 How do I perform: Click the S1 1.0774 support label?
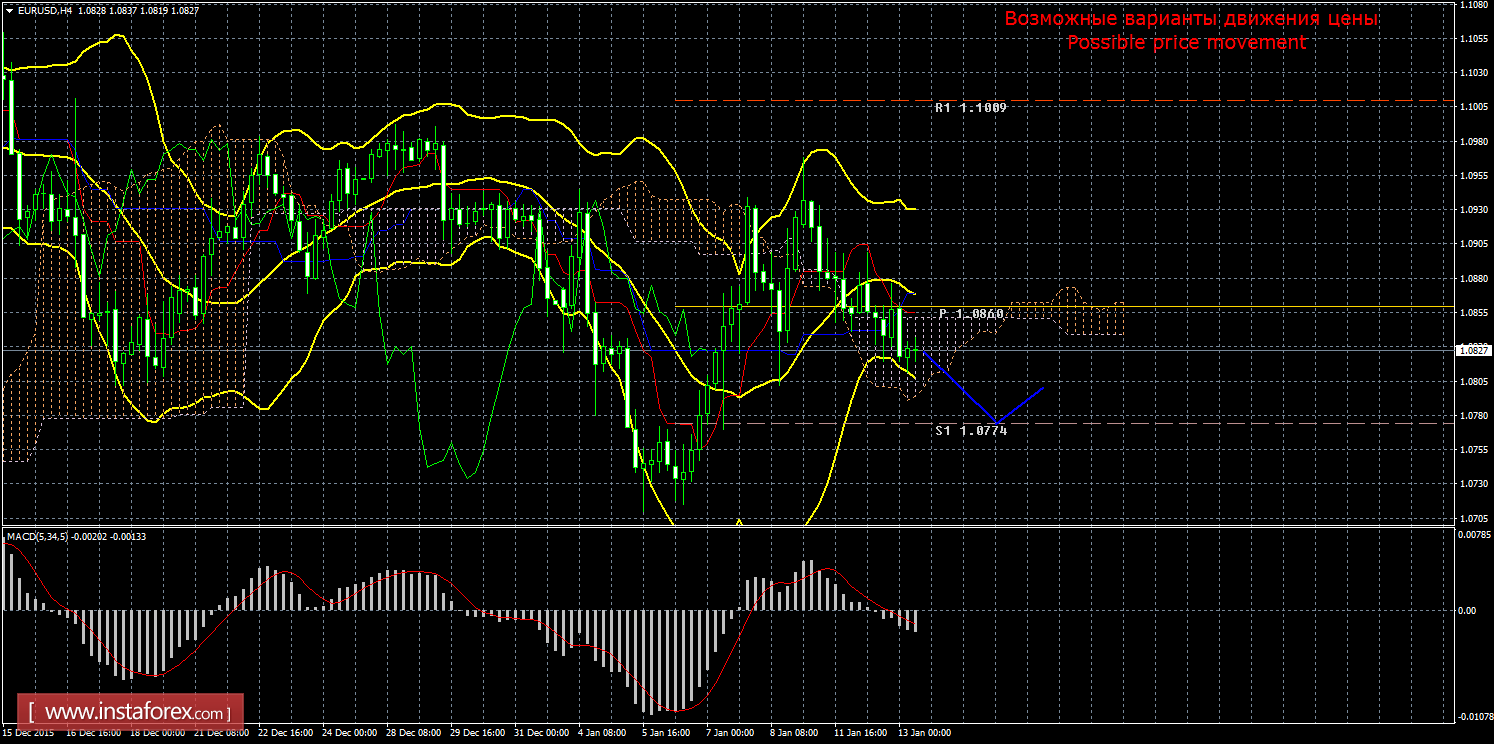tap(971, 430)
